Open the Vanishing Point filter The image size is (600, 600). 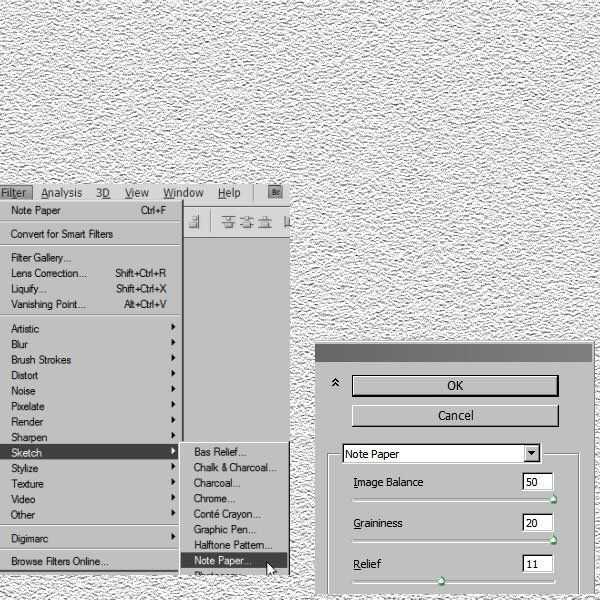[89, 305]
